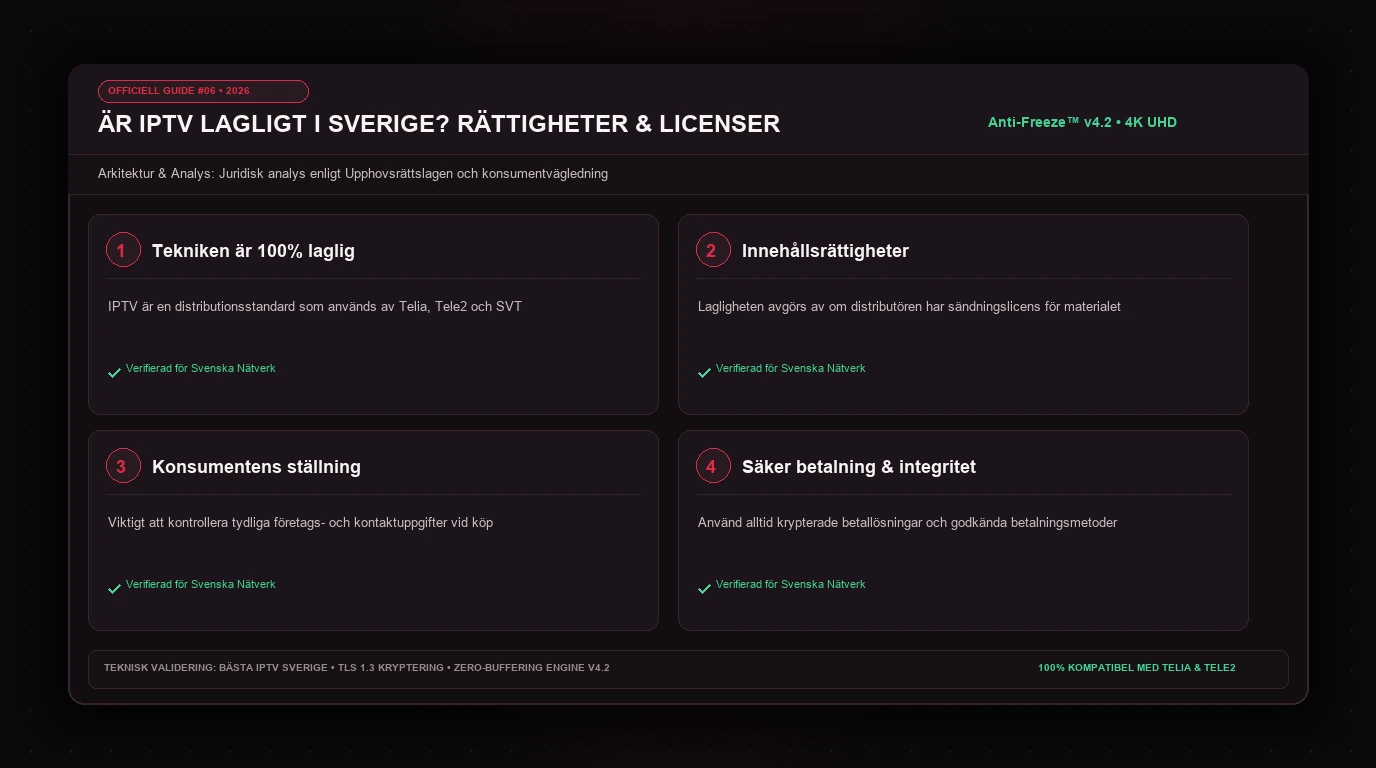Image resolution: width=1376 pixels, height=768 pixels.
Task: Select the Anti-Freeze v4.2 • 4K UHD label
Action: click(1082, 122)
